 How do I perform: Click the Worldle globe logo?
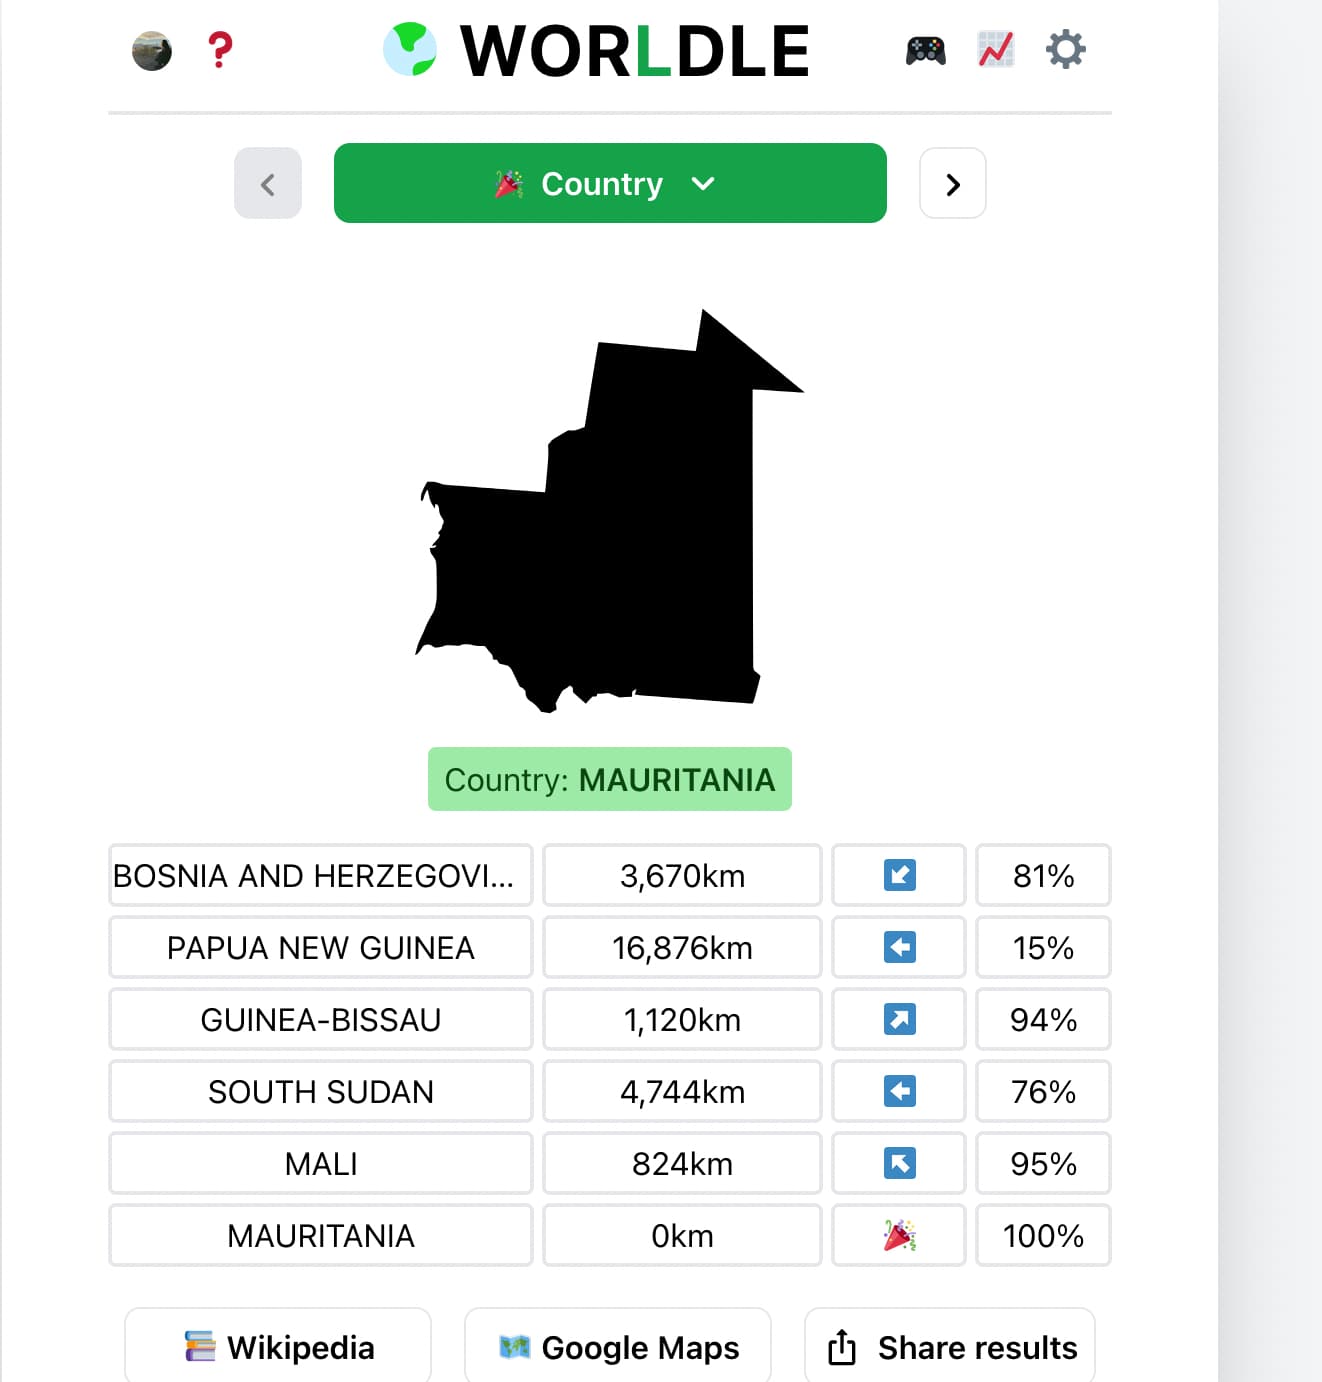coord(410,50)
